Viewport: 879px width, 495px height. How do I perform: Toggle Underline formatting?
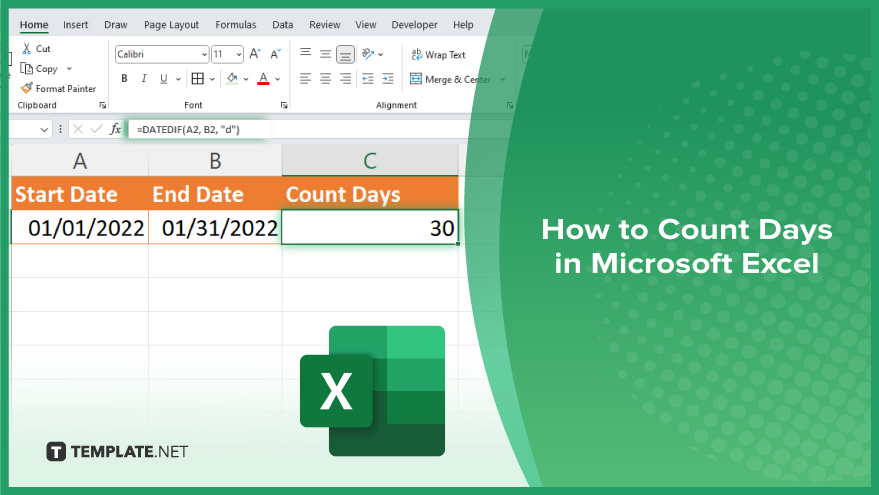click(x=164, y=78)
